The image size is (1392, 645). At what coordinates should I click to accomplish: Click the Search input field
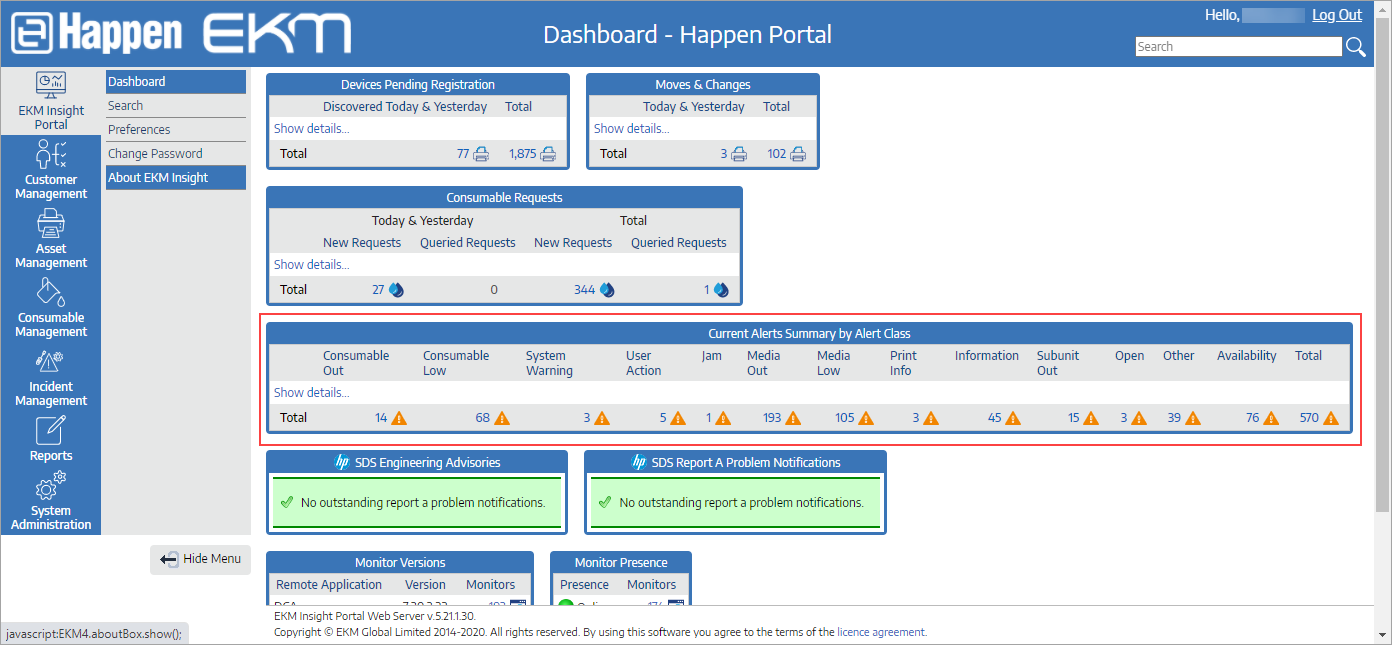(x=1238, y=47)
